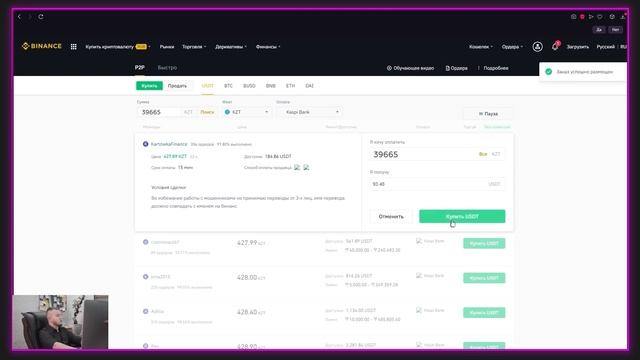Open the apps grid menu icon
This screenshot has width=640, height=360.
[73, 47]
